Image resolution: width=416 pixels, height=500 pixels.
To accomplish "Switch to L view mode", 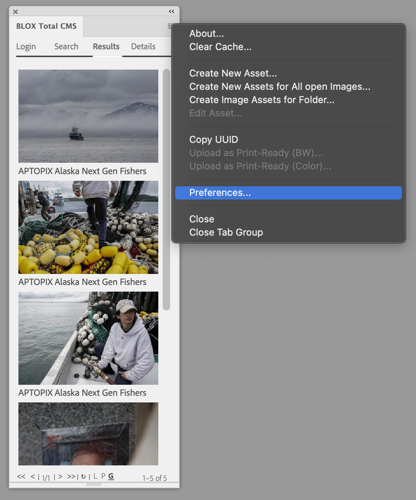I will 95,476.
